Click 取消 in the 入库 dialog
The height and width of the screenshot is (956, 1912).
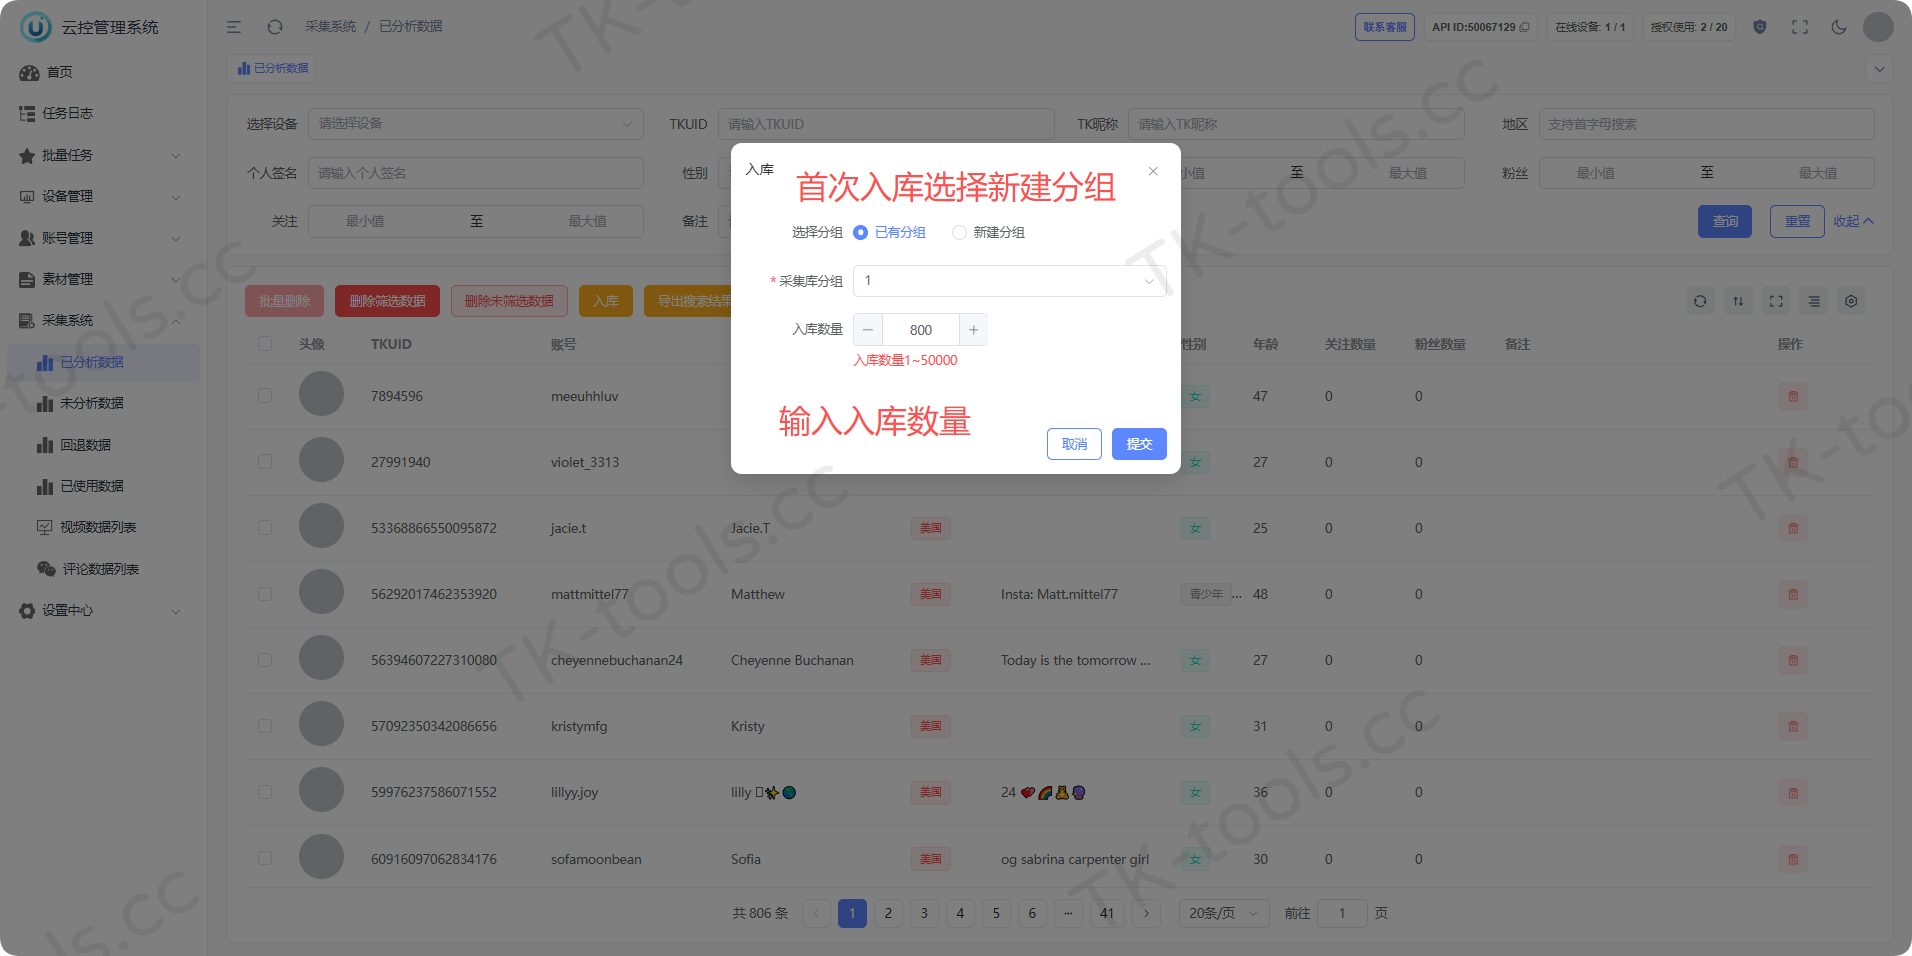click(x=1074, y=444)
